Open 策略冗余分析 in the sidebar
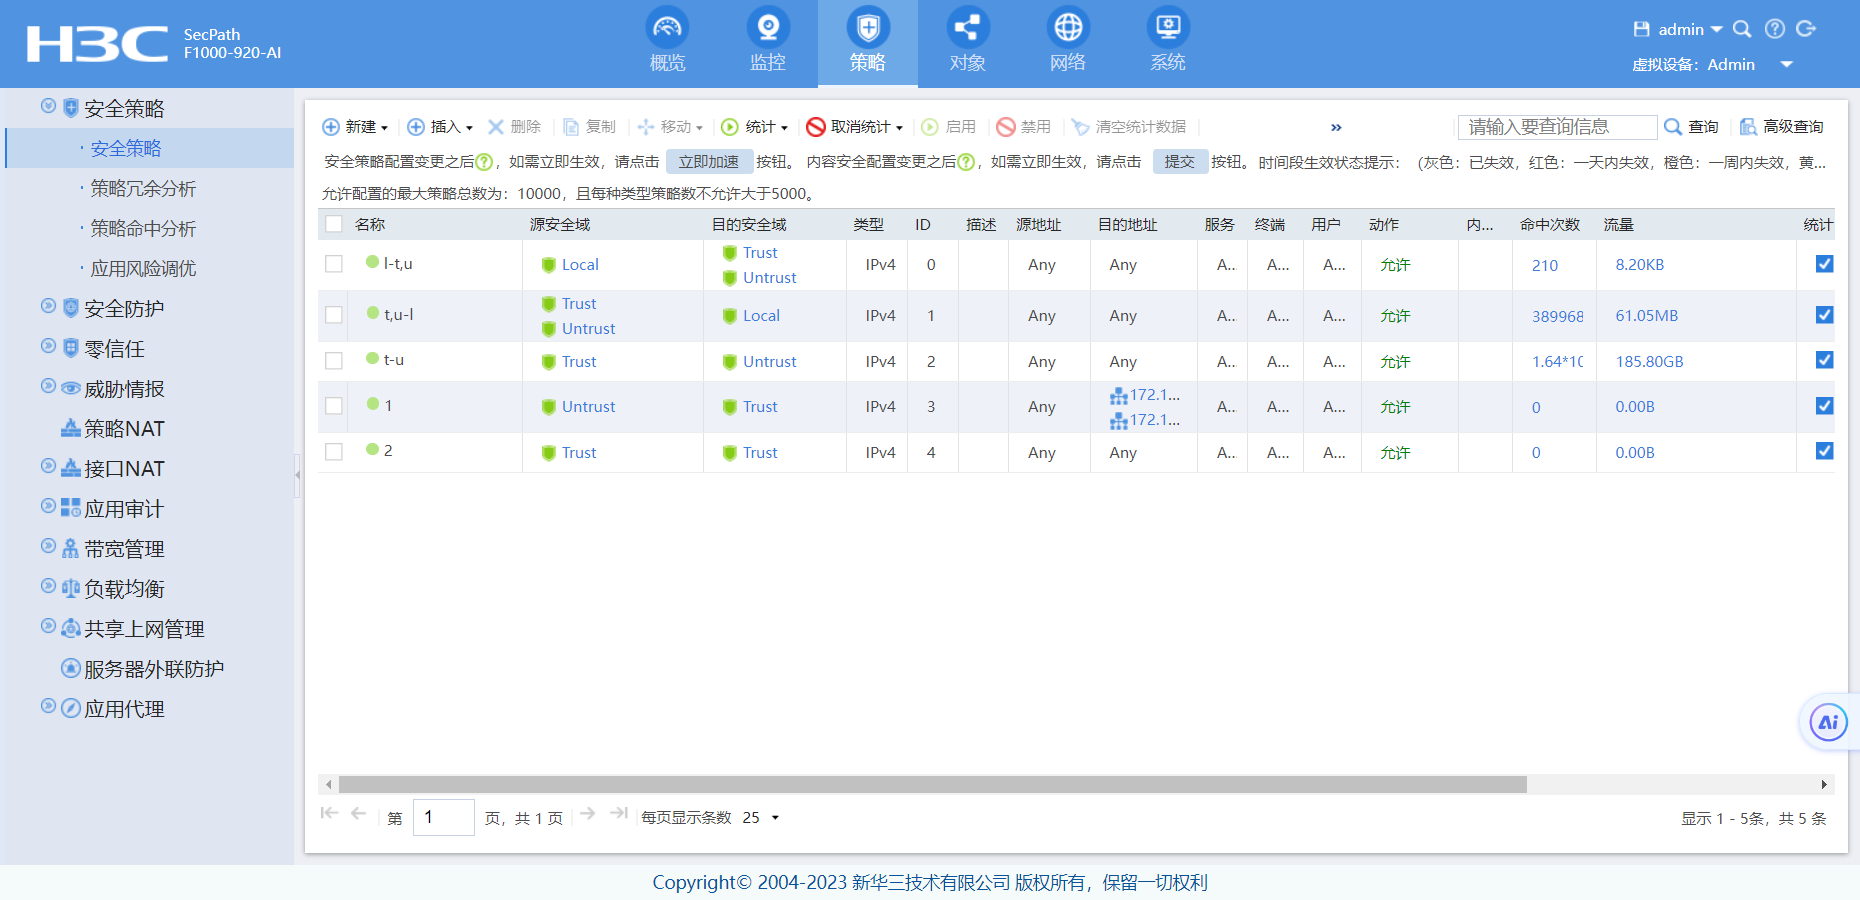Viewport: 1860px width, 900px height. click(x=143, y=188)
